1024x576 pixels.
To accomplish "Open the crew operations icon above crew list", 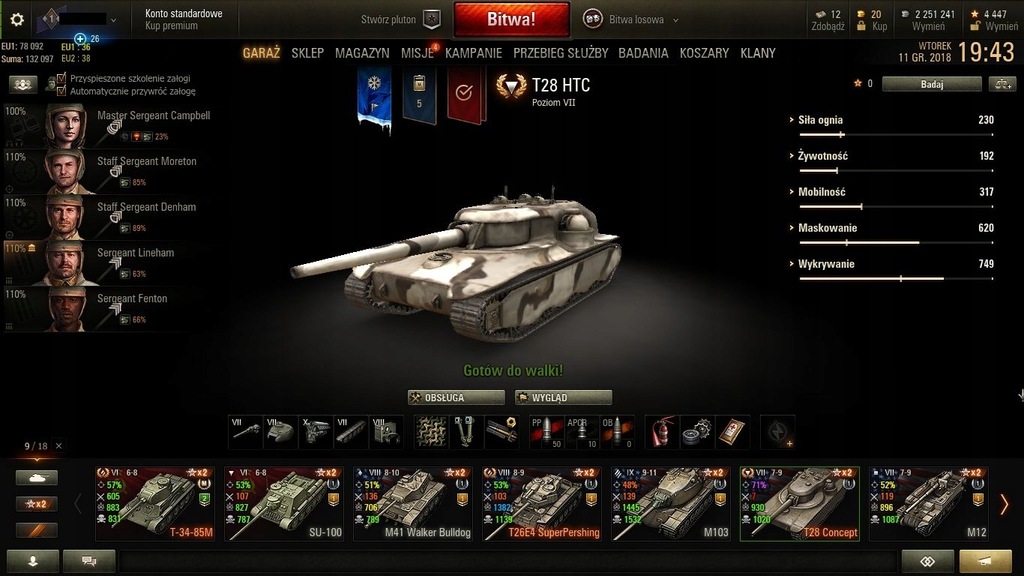I will pos(22,84).
